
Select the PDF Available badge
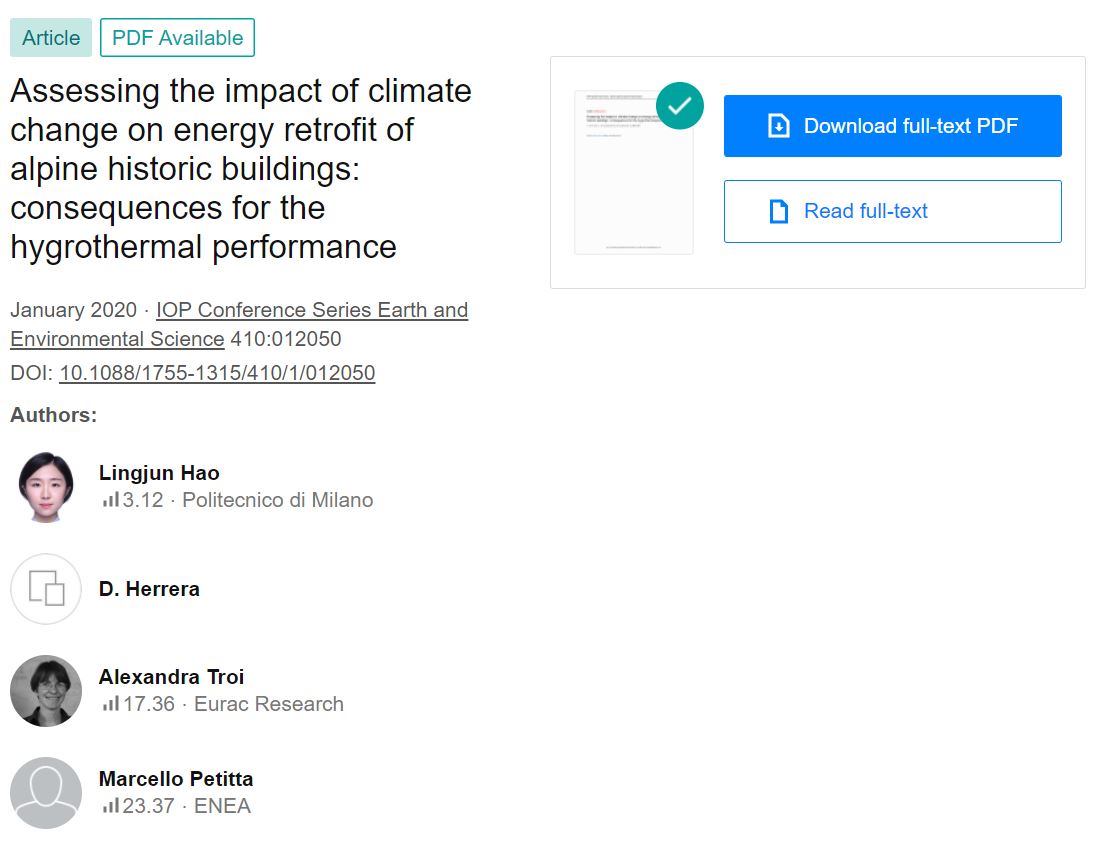[x=177, y=37]
